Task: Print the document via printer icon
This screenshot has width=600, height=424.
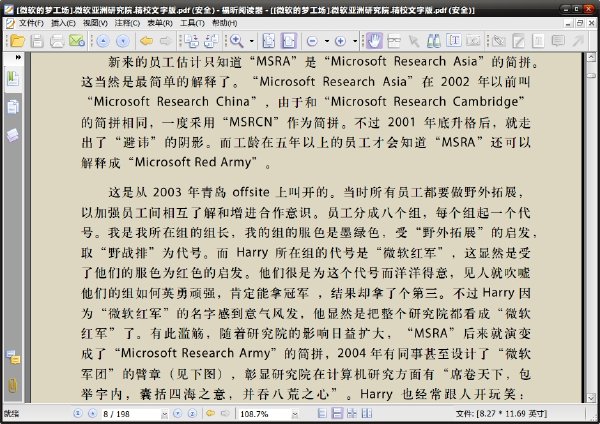Action: click(x=57, y=41)
